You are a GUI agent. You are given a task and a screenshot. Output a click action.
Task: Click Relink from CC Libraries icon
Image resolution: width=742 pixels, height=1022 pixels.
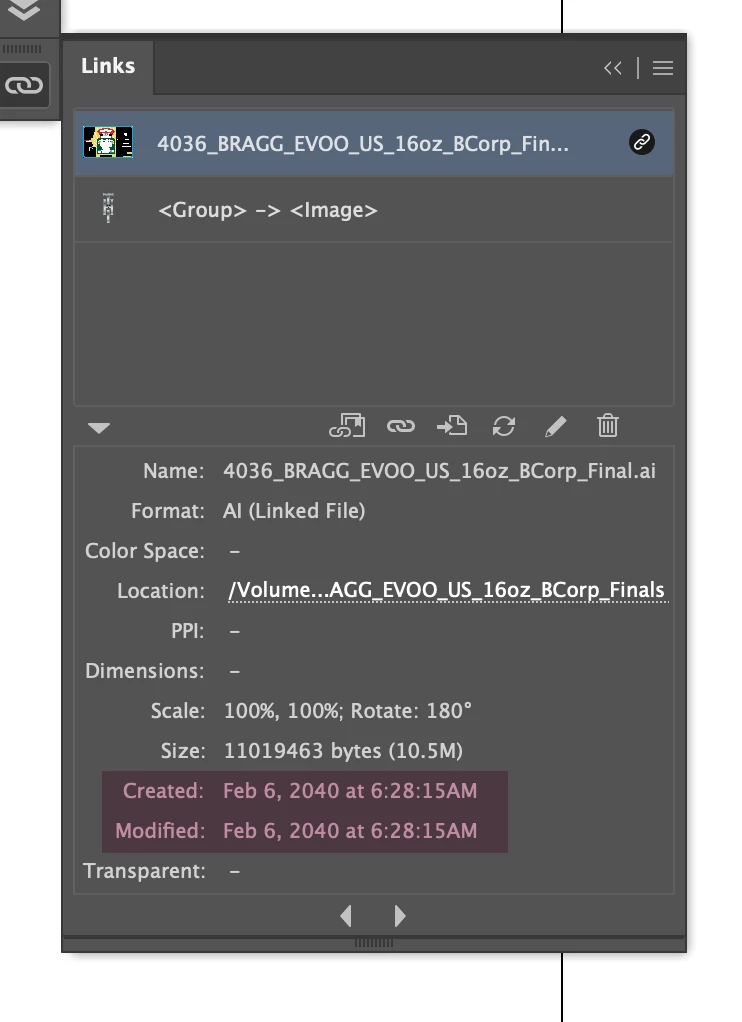point(347,426)
